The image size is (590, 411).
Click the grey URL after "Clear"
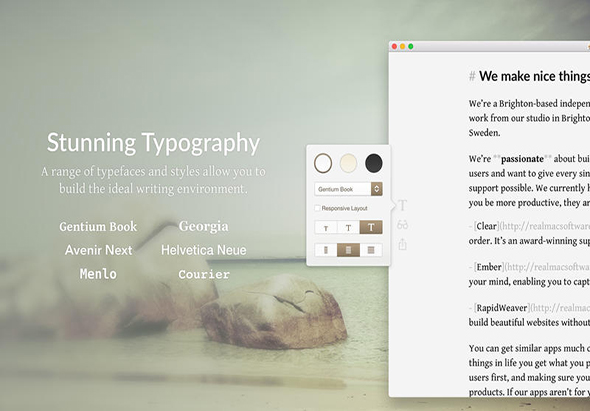(x=546, y=227)
